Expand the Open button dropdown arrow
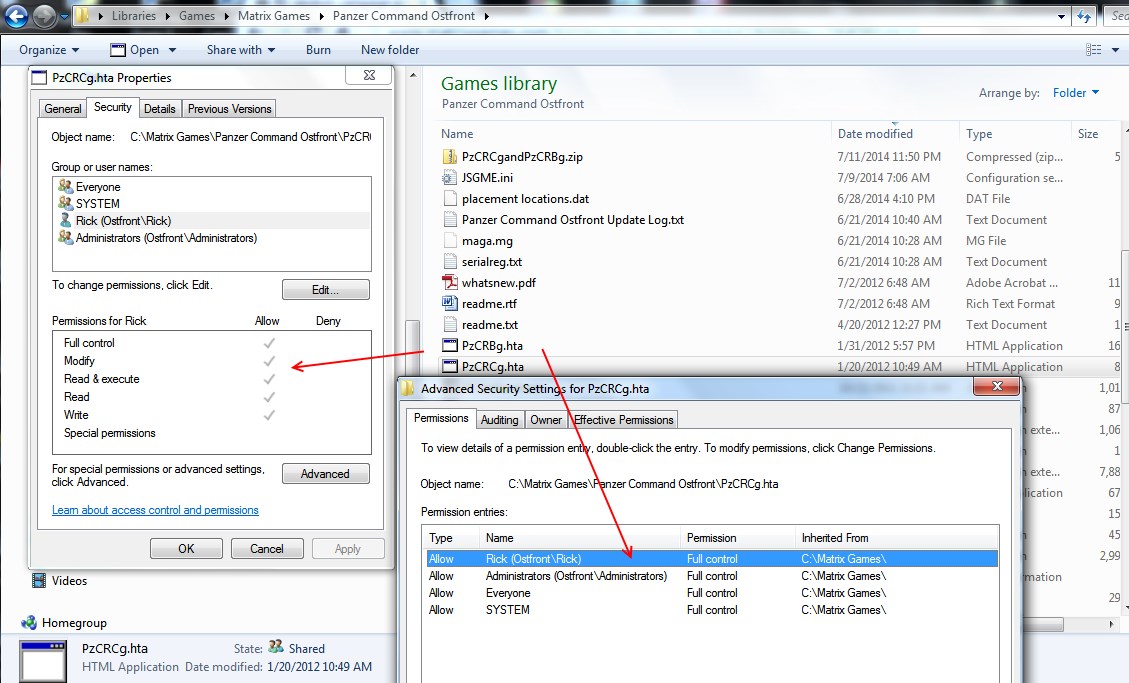 click(x=172, y=50)
